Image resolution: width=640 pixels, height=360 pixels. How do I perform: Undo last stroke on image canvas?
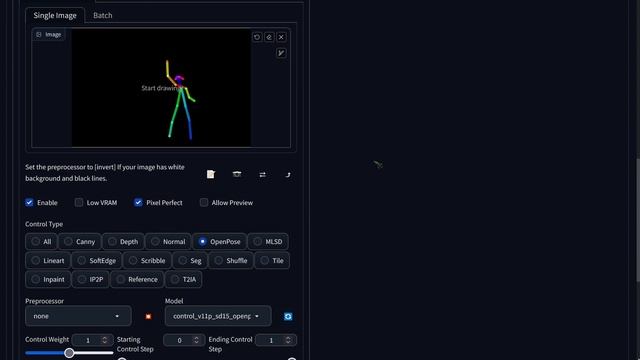point(257,37)
